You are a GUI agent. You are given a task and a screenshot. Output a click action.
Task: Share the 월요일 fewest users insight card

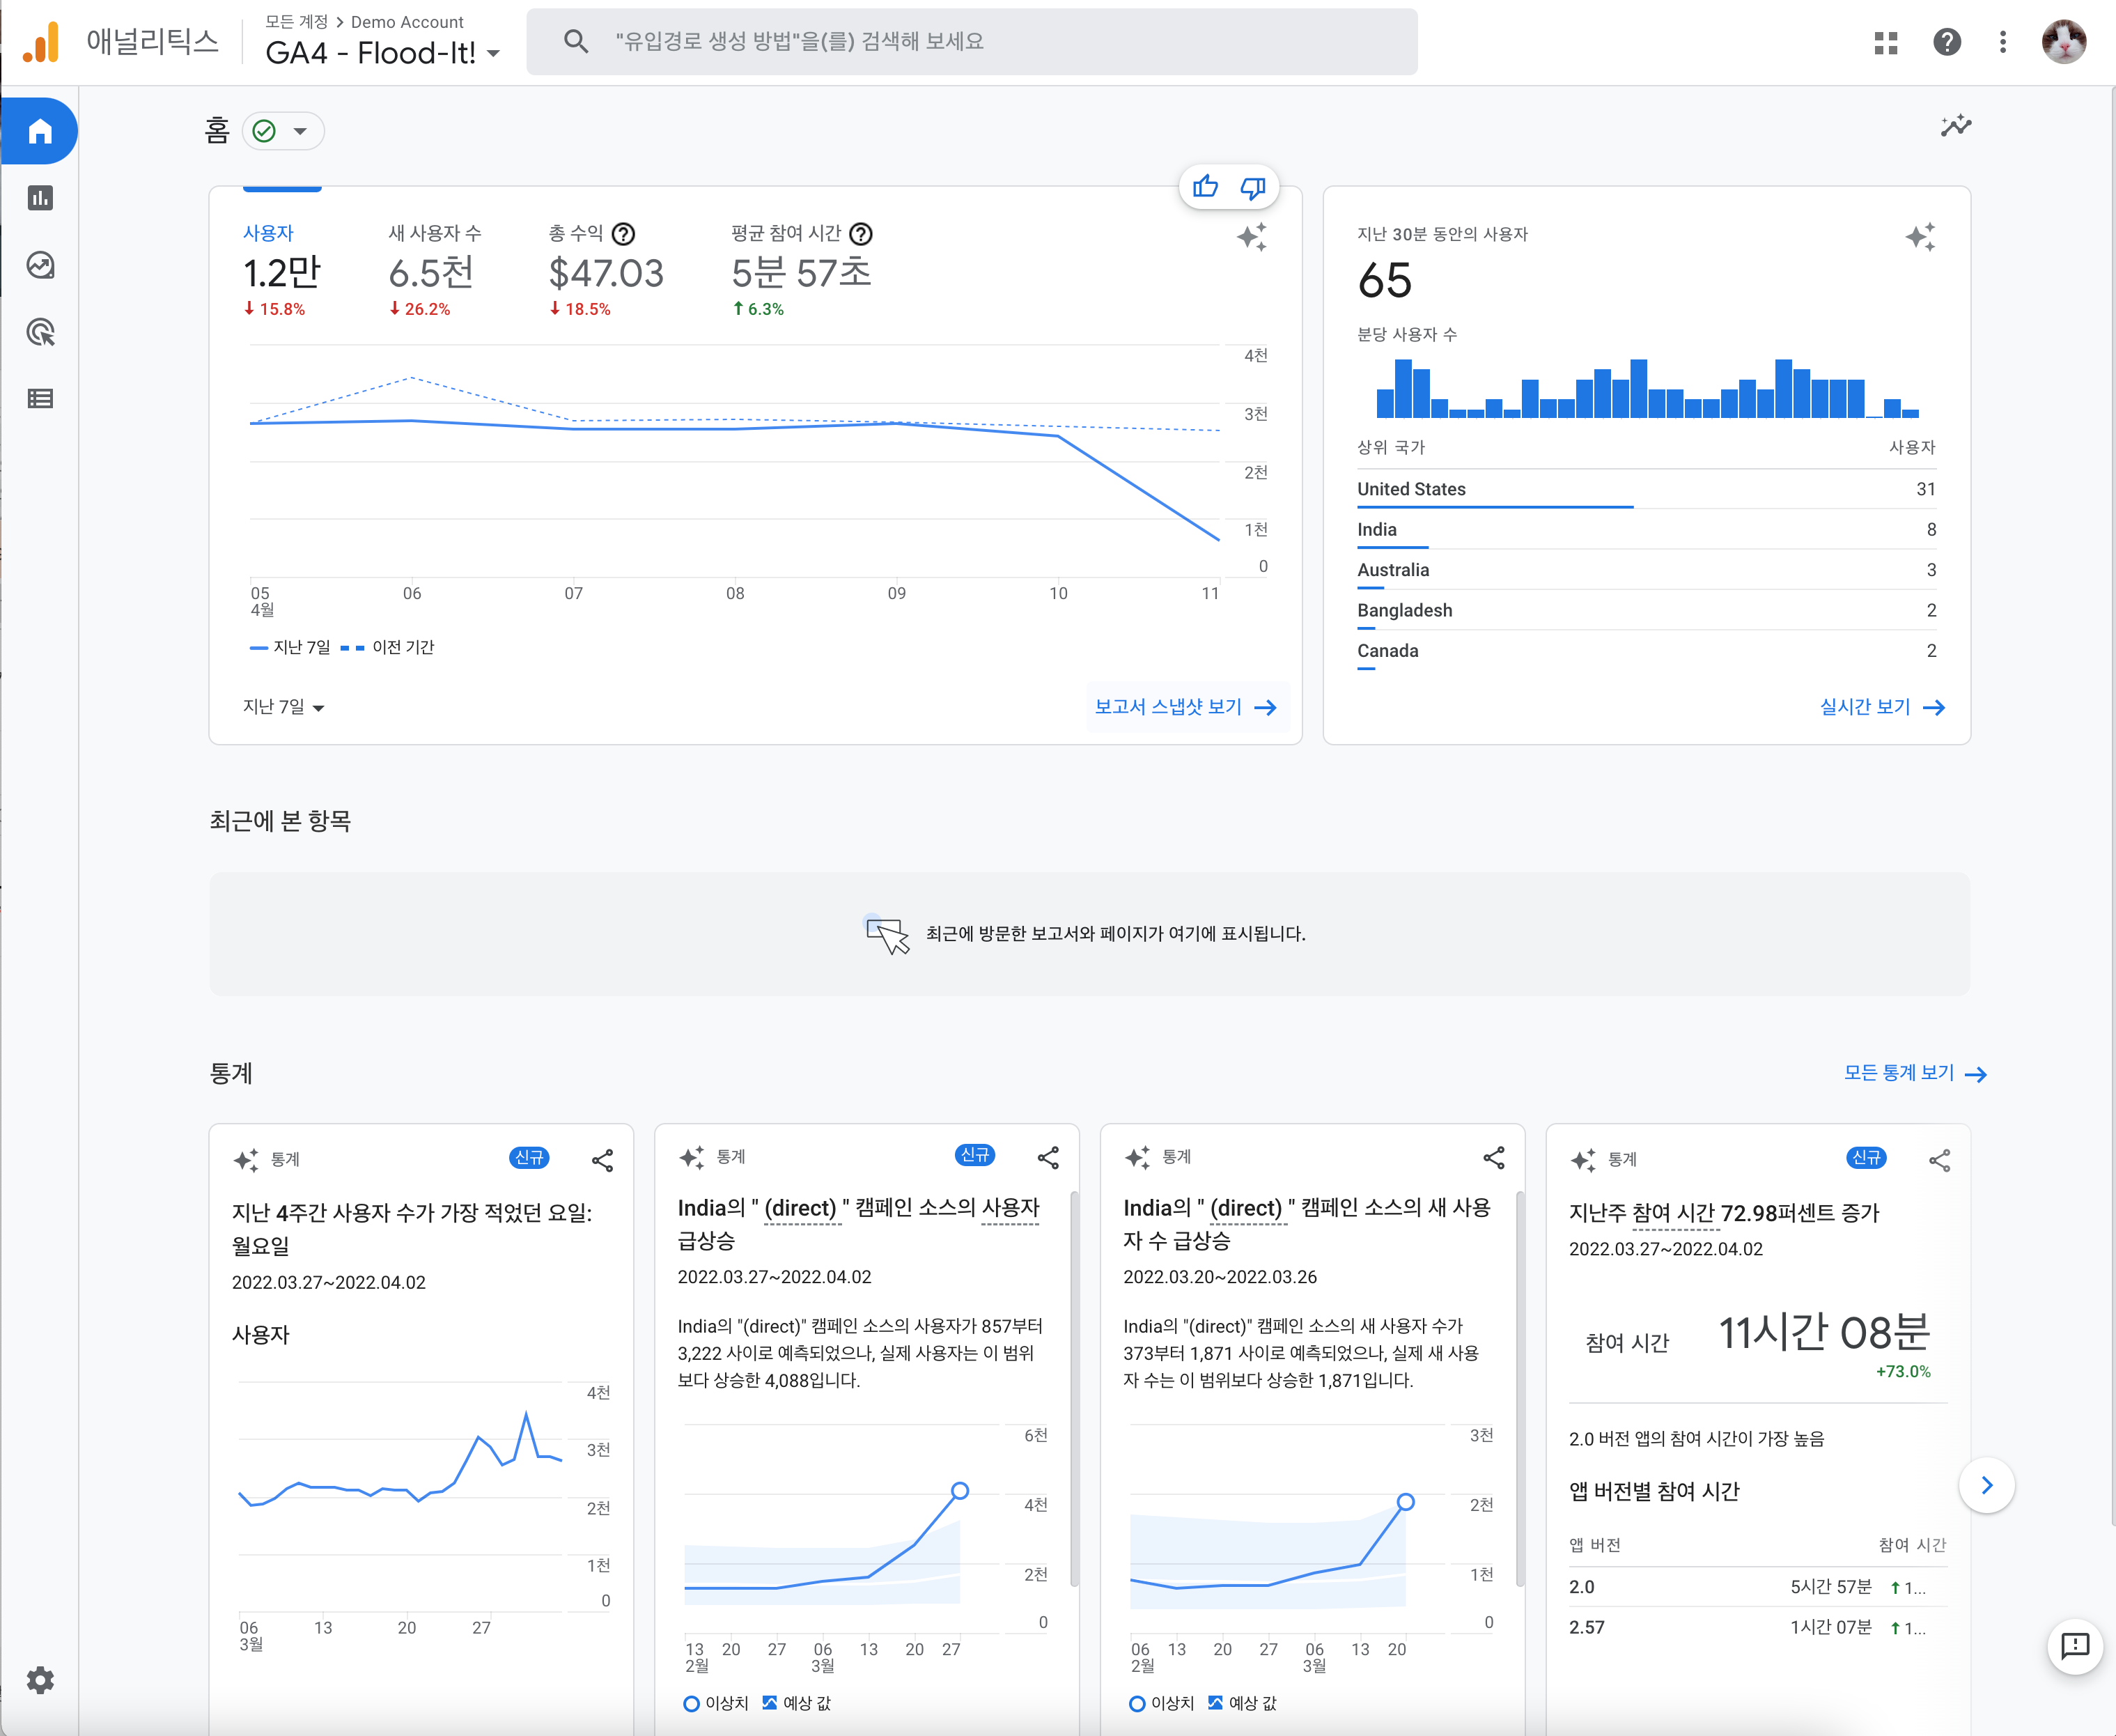[x=602, y=1160]
